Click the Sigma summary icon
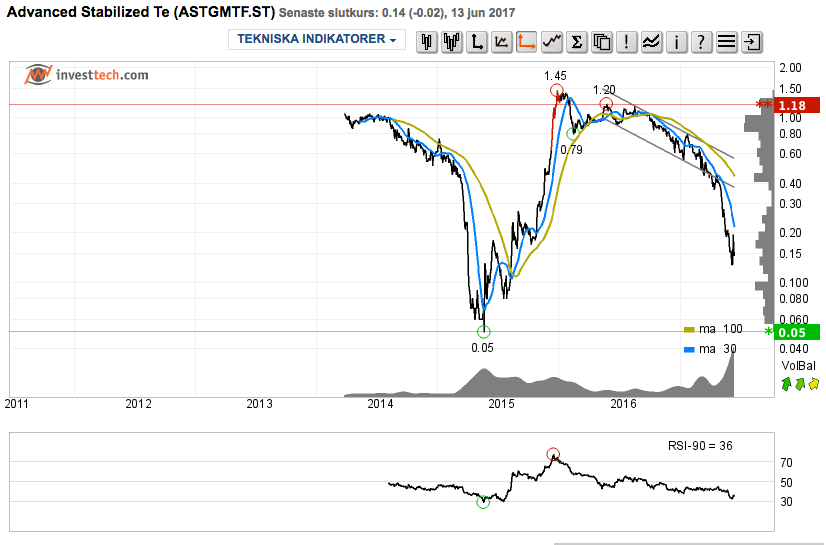Screen dimensions: 826x545 pos(576,42)
